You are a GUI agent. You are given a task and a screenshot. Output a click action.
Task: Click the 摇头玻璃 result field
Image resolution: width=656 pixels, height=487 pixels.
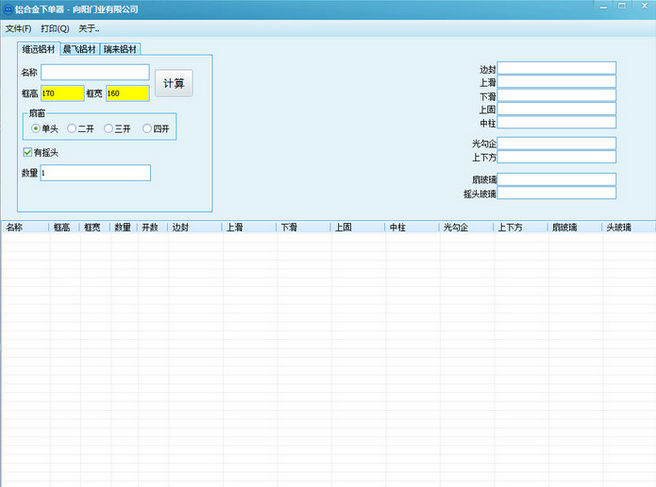[x=557, y=193]
